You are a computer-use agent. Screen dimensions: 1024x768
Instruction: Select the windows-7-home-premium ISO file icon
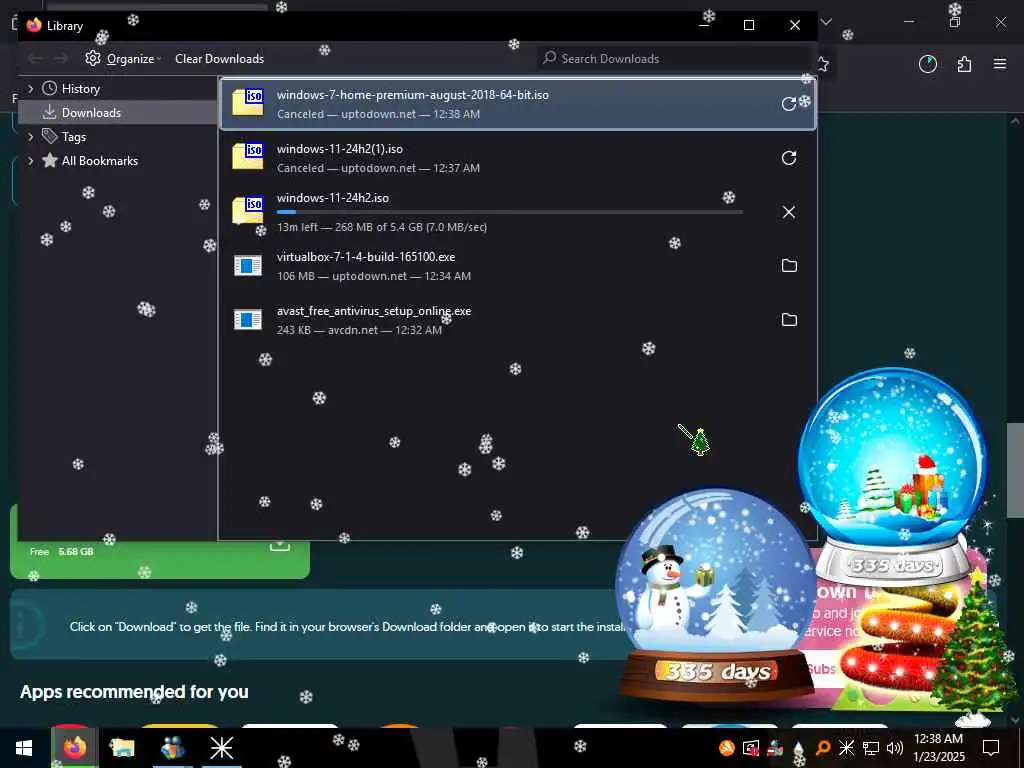(248, 103)
